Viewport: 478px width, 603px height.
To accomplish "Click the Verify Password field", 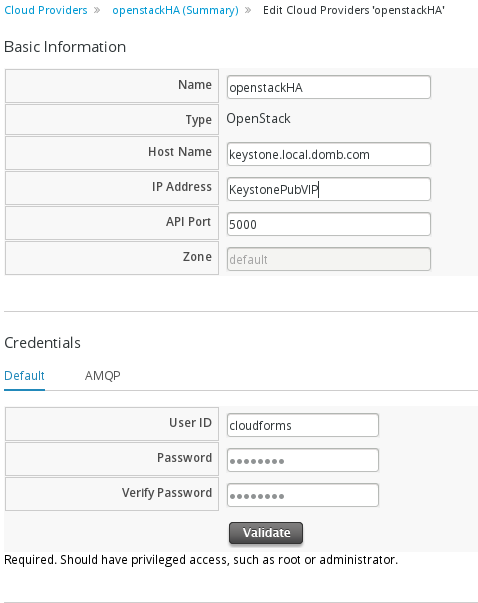I will pos(303,495).
